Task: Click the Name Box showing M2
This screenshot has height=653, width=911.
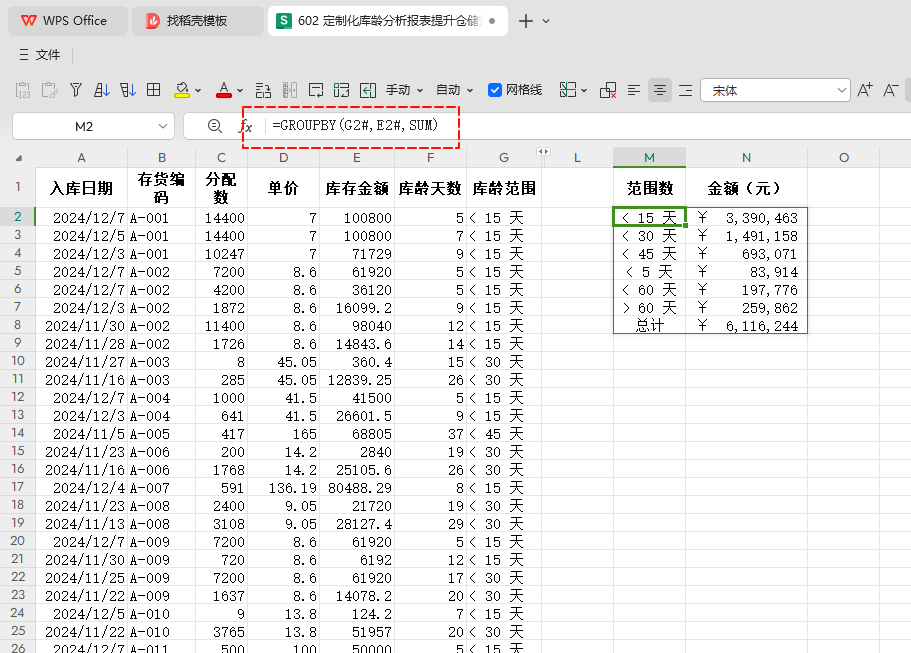Action: point(84,126)
